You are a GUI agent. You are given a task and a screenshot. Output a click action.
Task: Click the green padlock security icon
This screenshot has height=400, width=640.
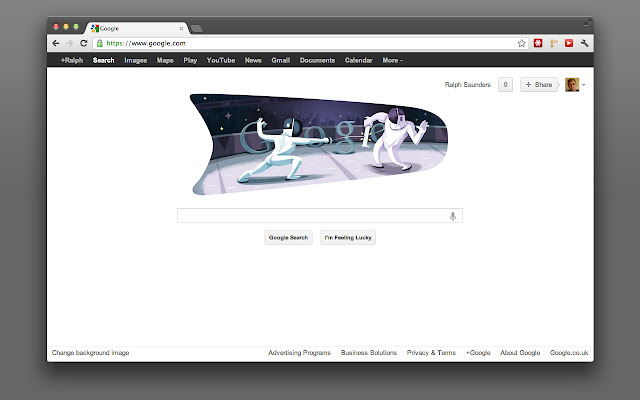[99, 43]
